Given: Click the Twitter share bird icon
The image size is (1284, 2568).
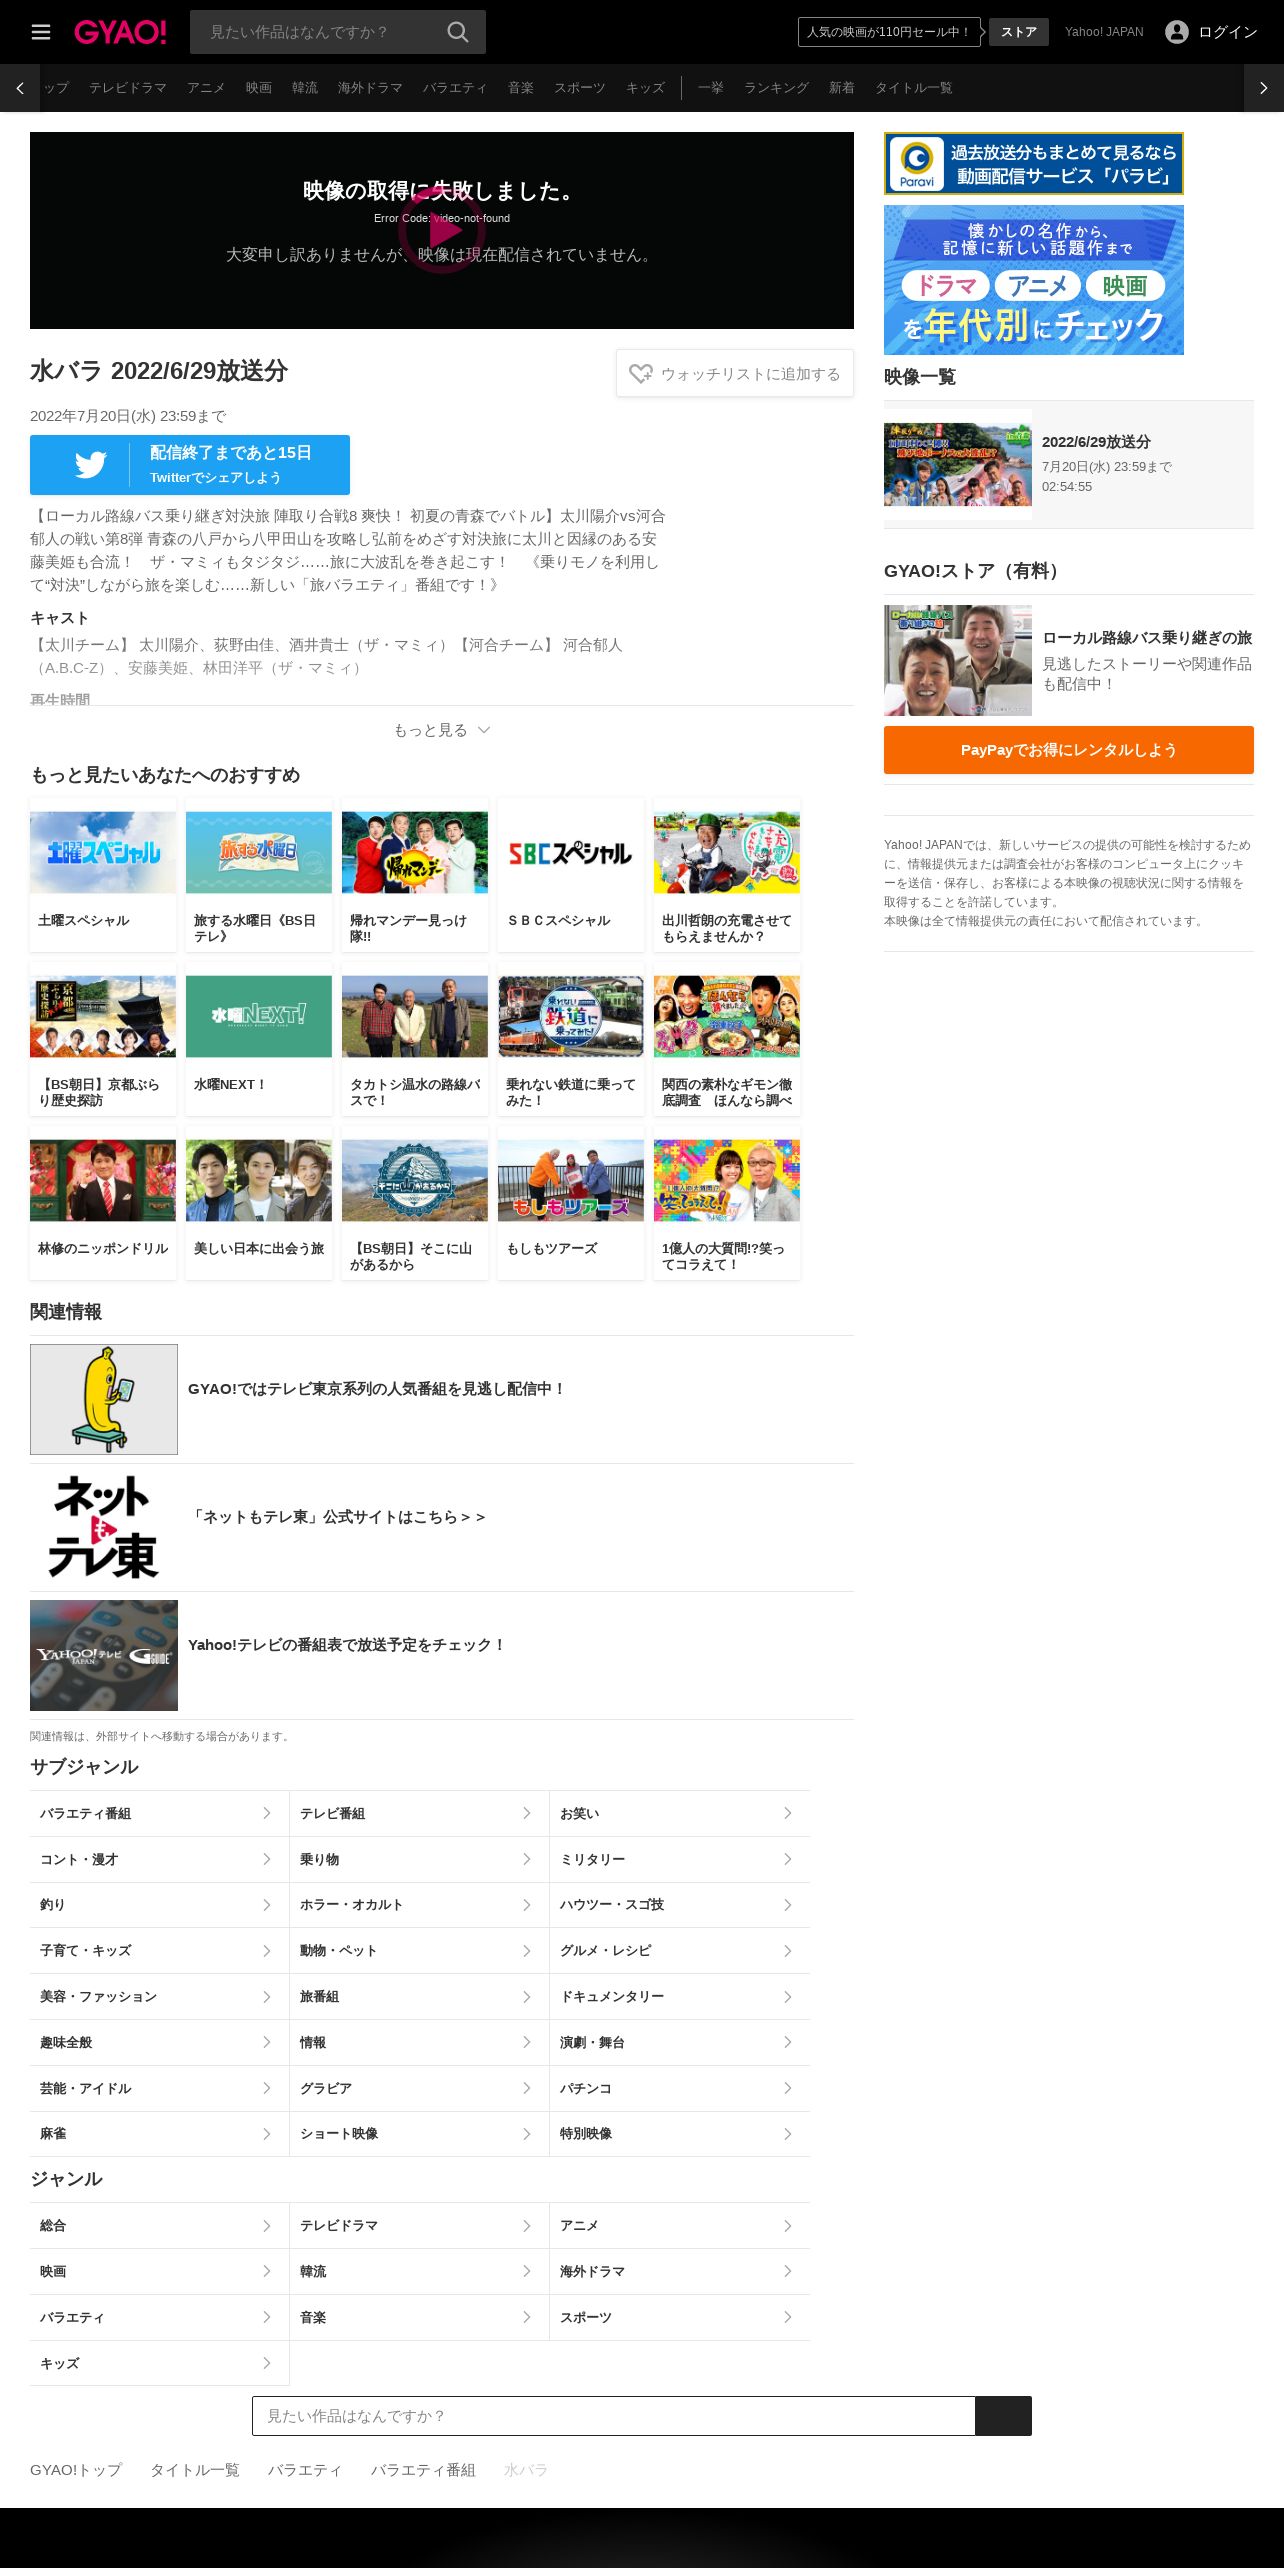Looking at the screenshot, I should (x=90, y=465).
